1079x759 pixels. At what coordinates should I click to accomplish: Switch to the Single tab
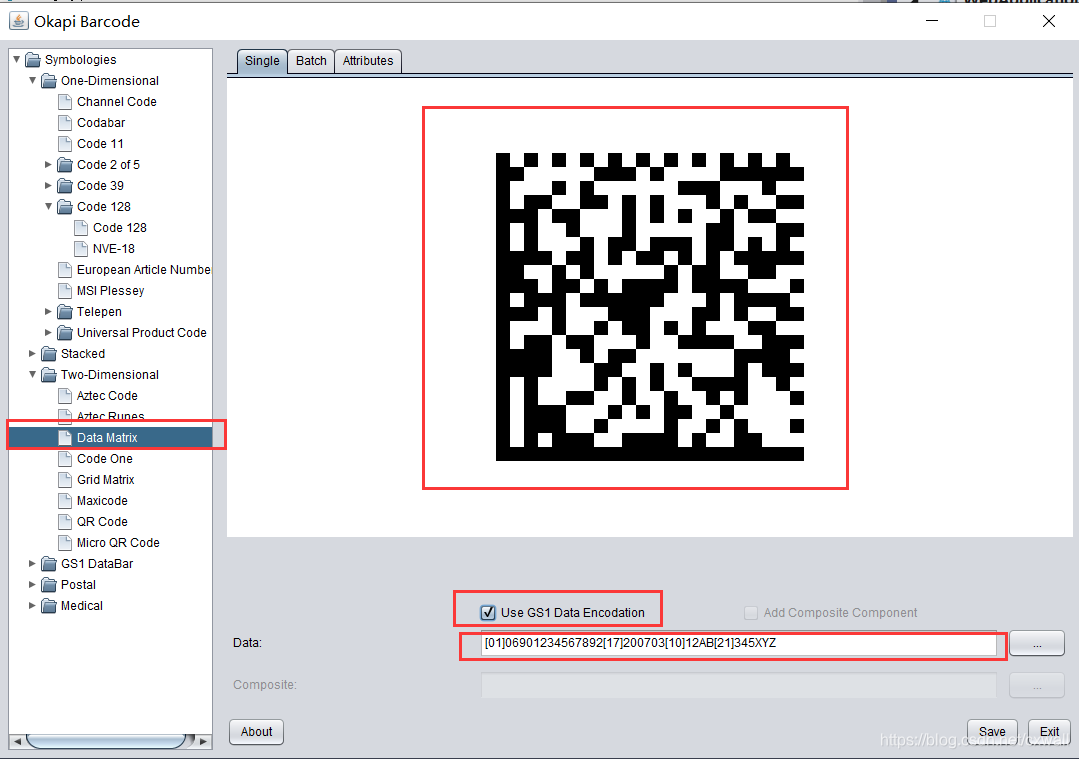point(262,61)
